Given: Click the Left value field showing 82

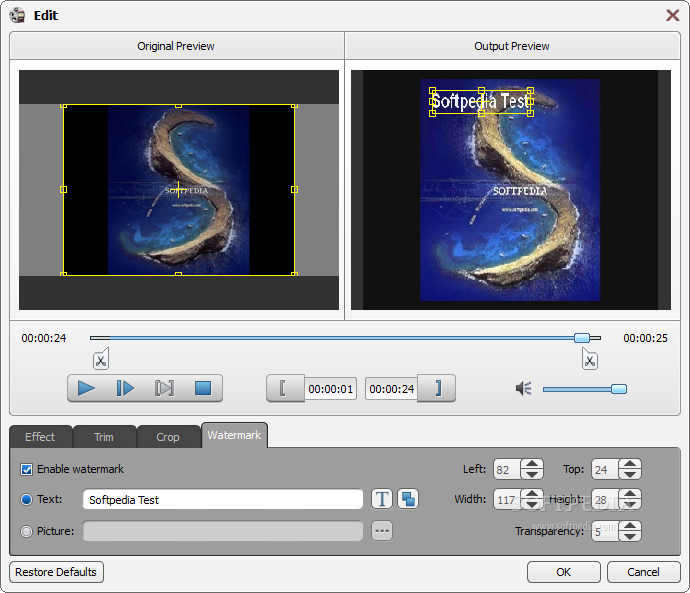Looking at the screenshot, I should pos(507,469).
